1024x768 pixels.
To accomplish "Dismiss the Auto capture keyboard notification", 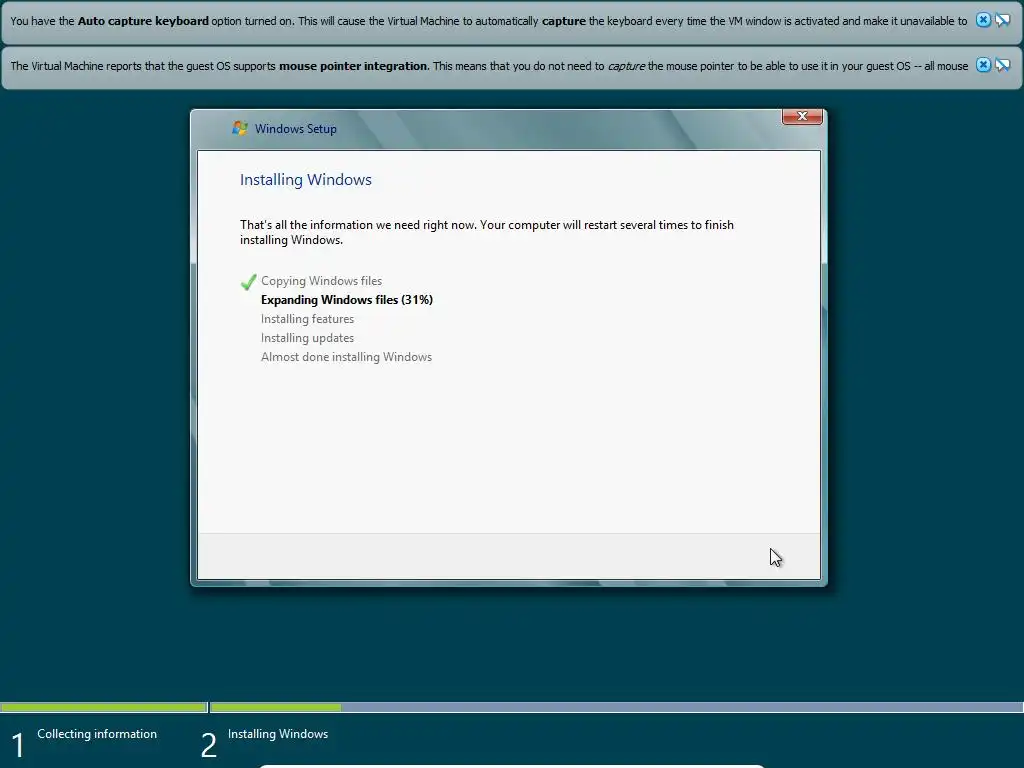I will click(983, 20).
